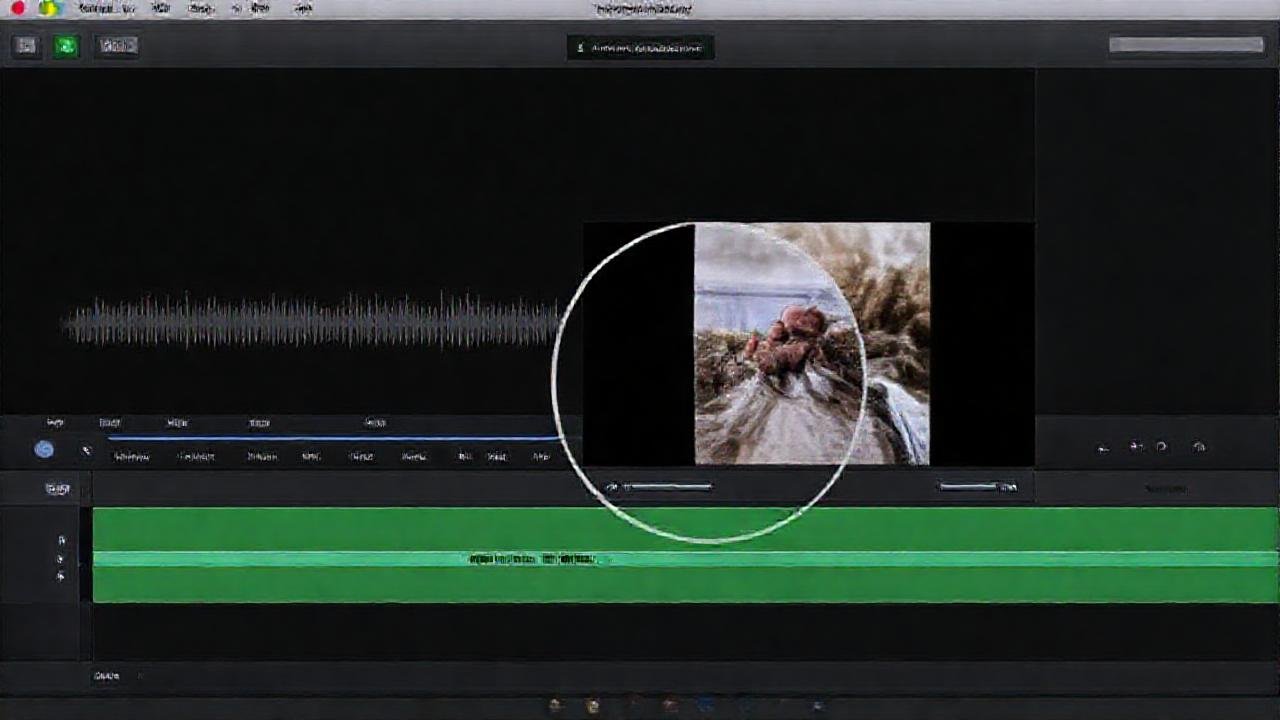Toggle the middle track header control for the green clip

pyautogui.click(x=60, y=560)
